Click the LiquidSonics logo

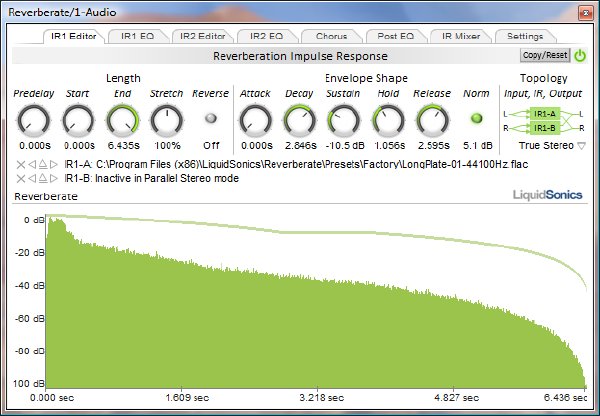548,195
